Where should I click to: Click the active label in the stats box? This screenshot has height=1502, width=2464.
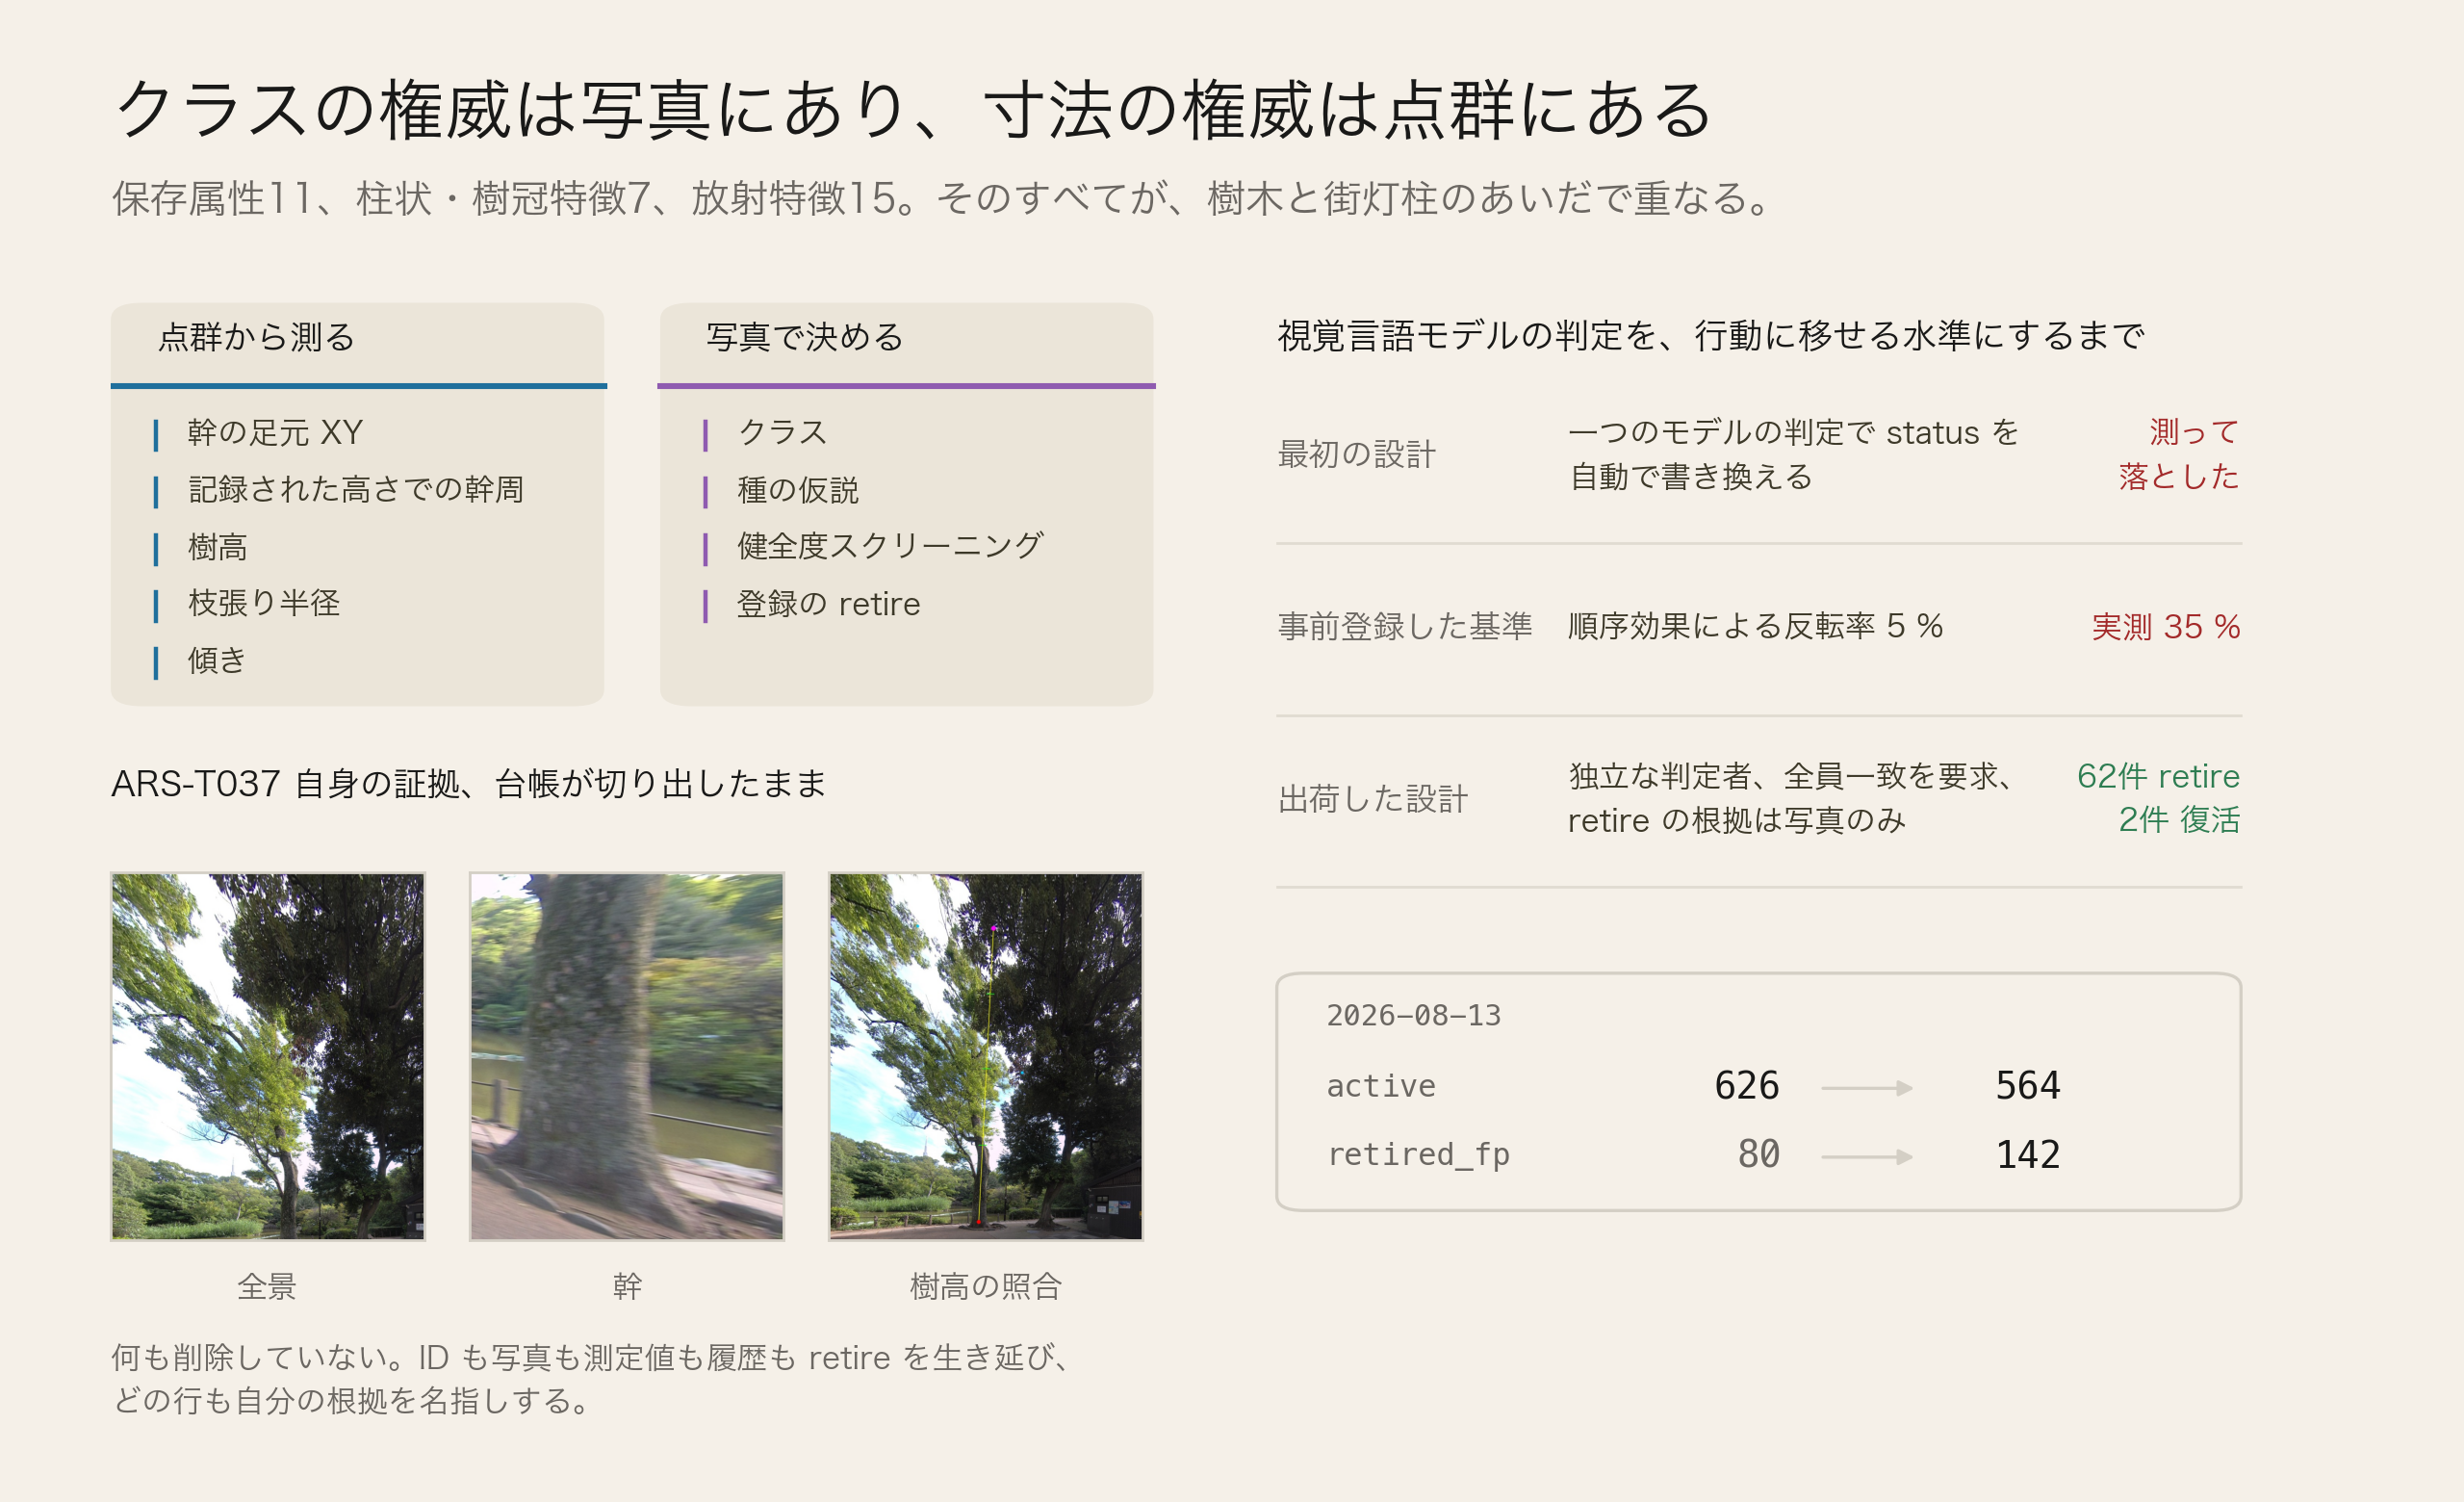[1380, 1086]
